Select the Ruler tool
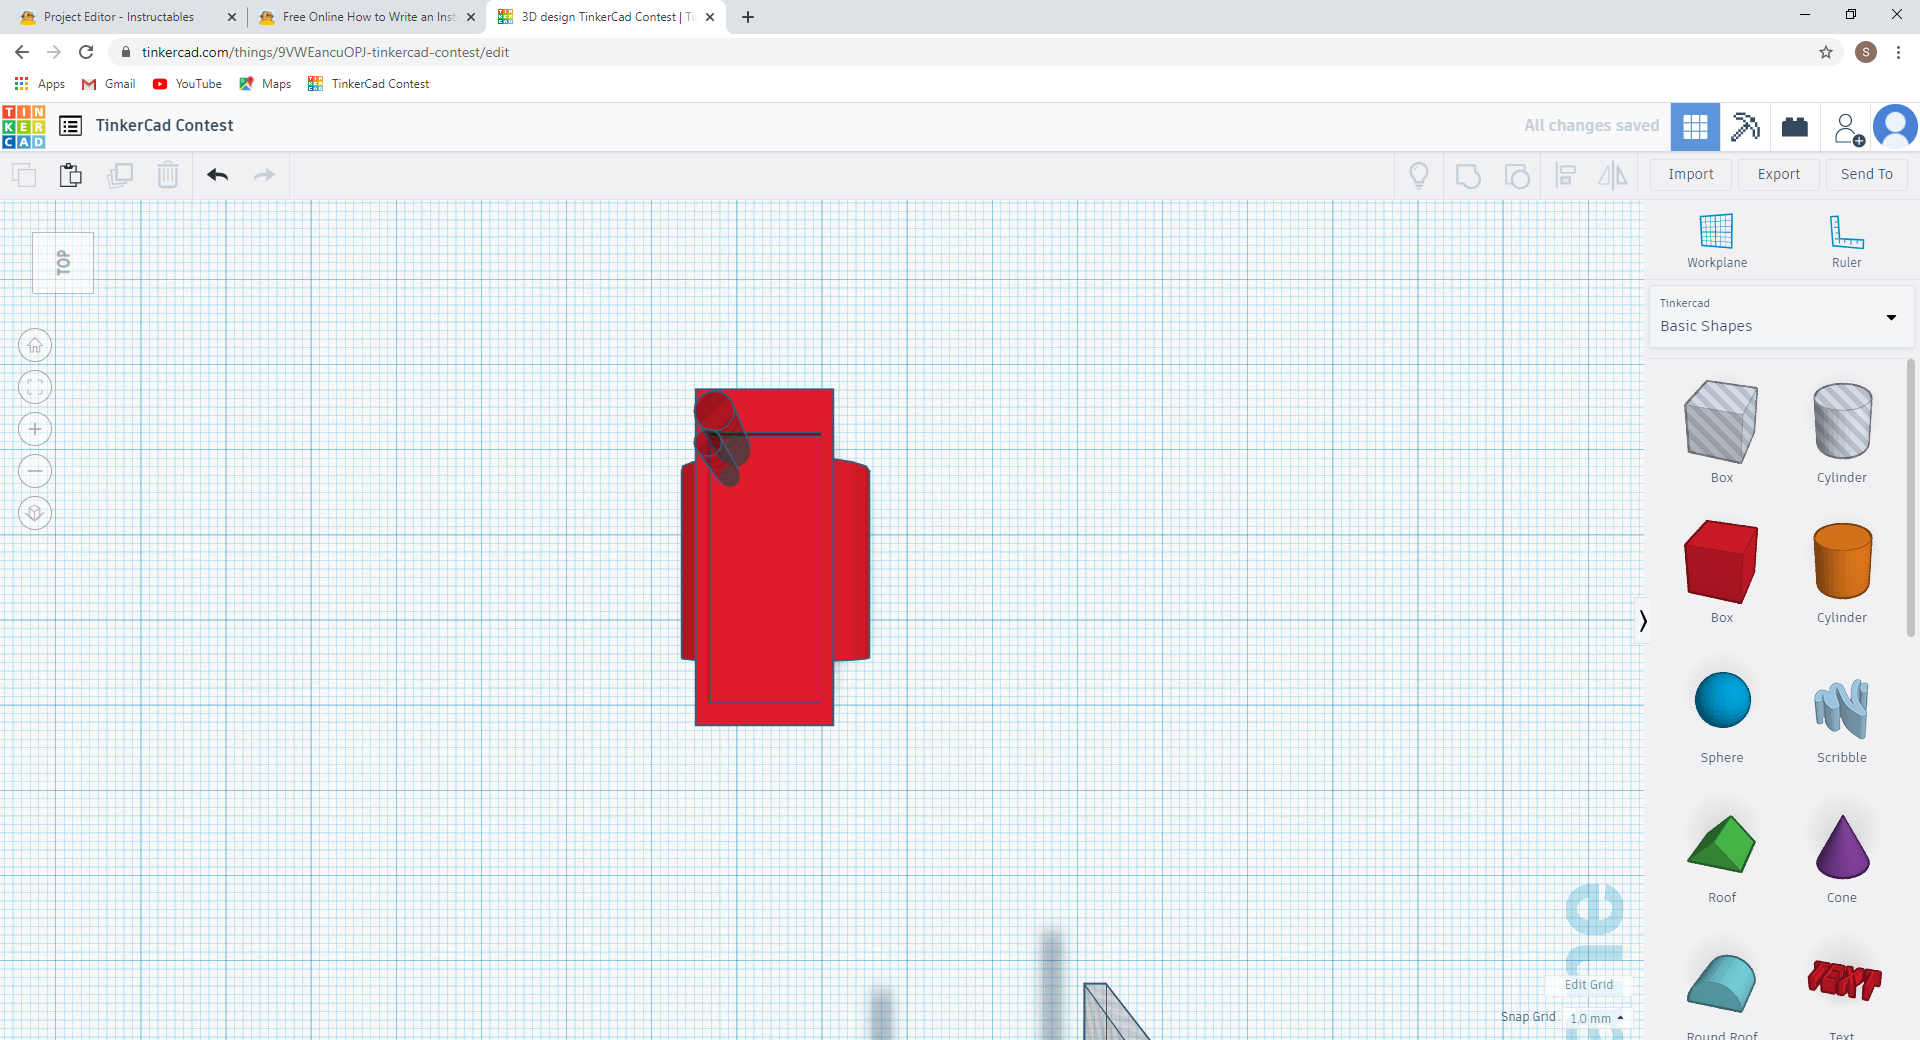Viewport: 1920px width, 1040px height. 1846,241
